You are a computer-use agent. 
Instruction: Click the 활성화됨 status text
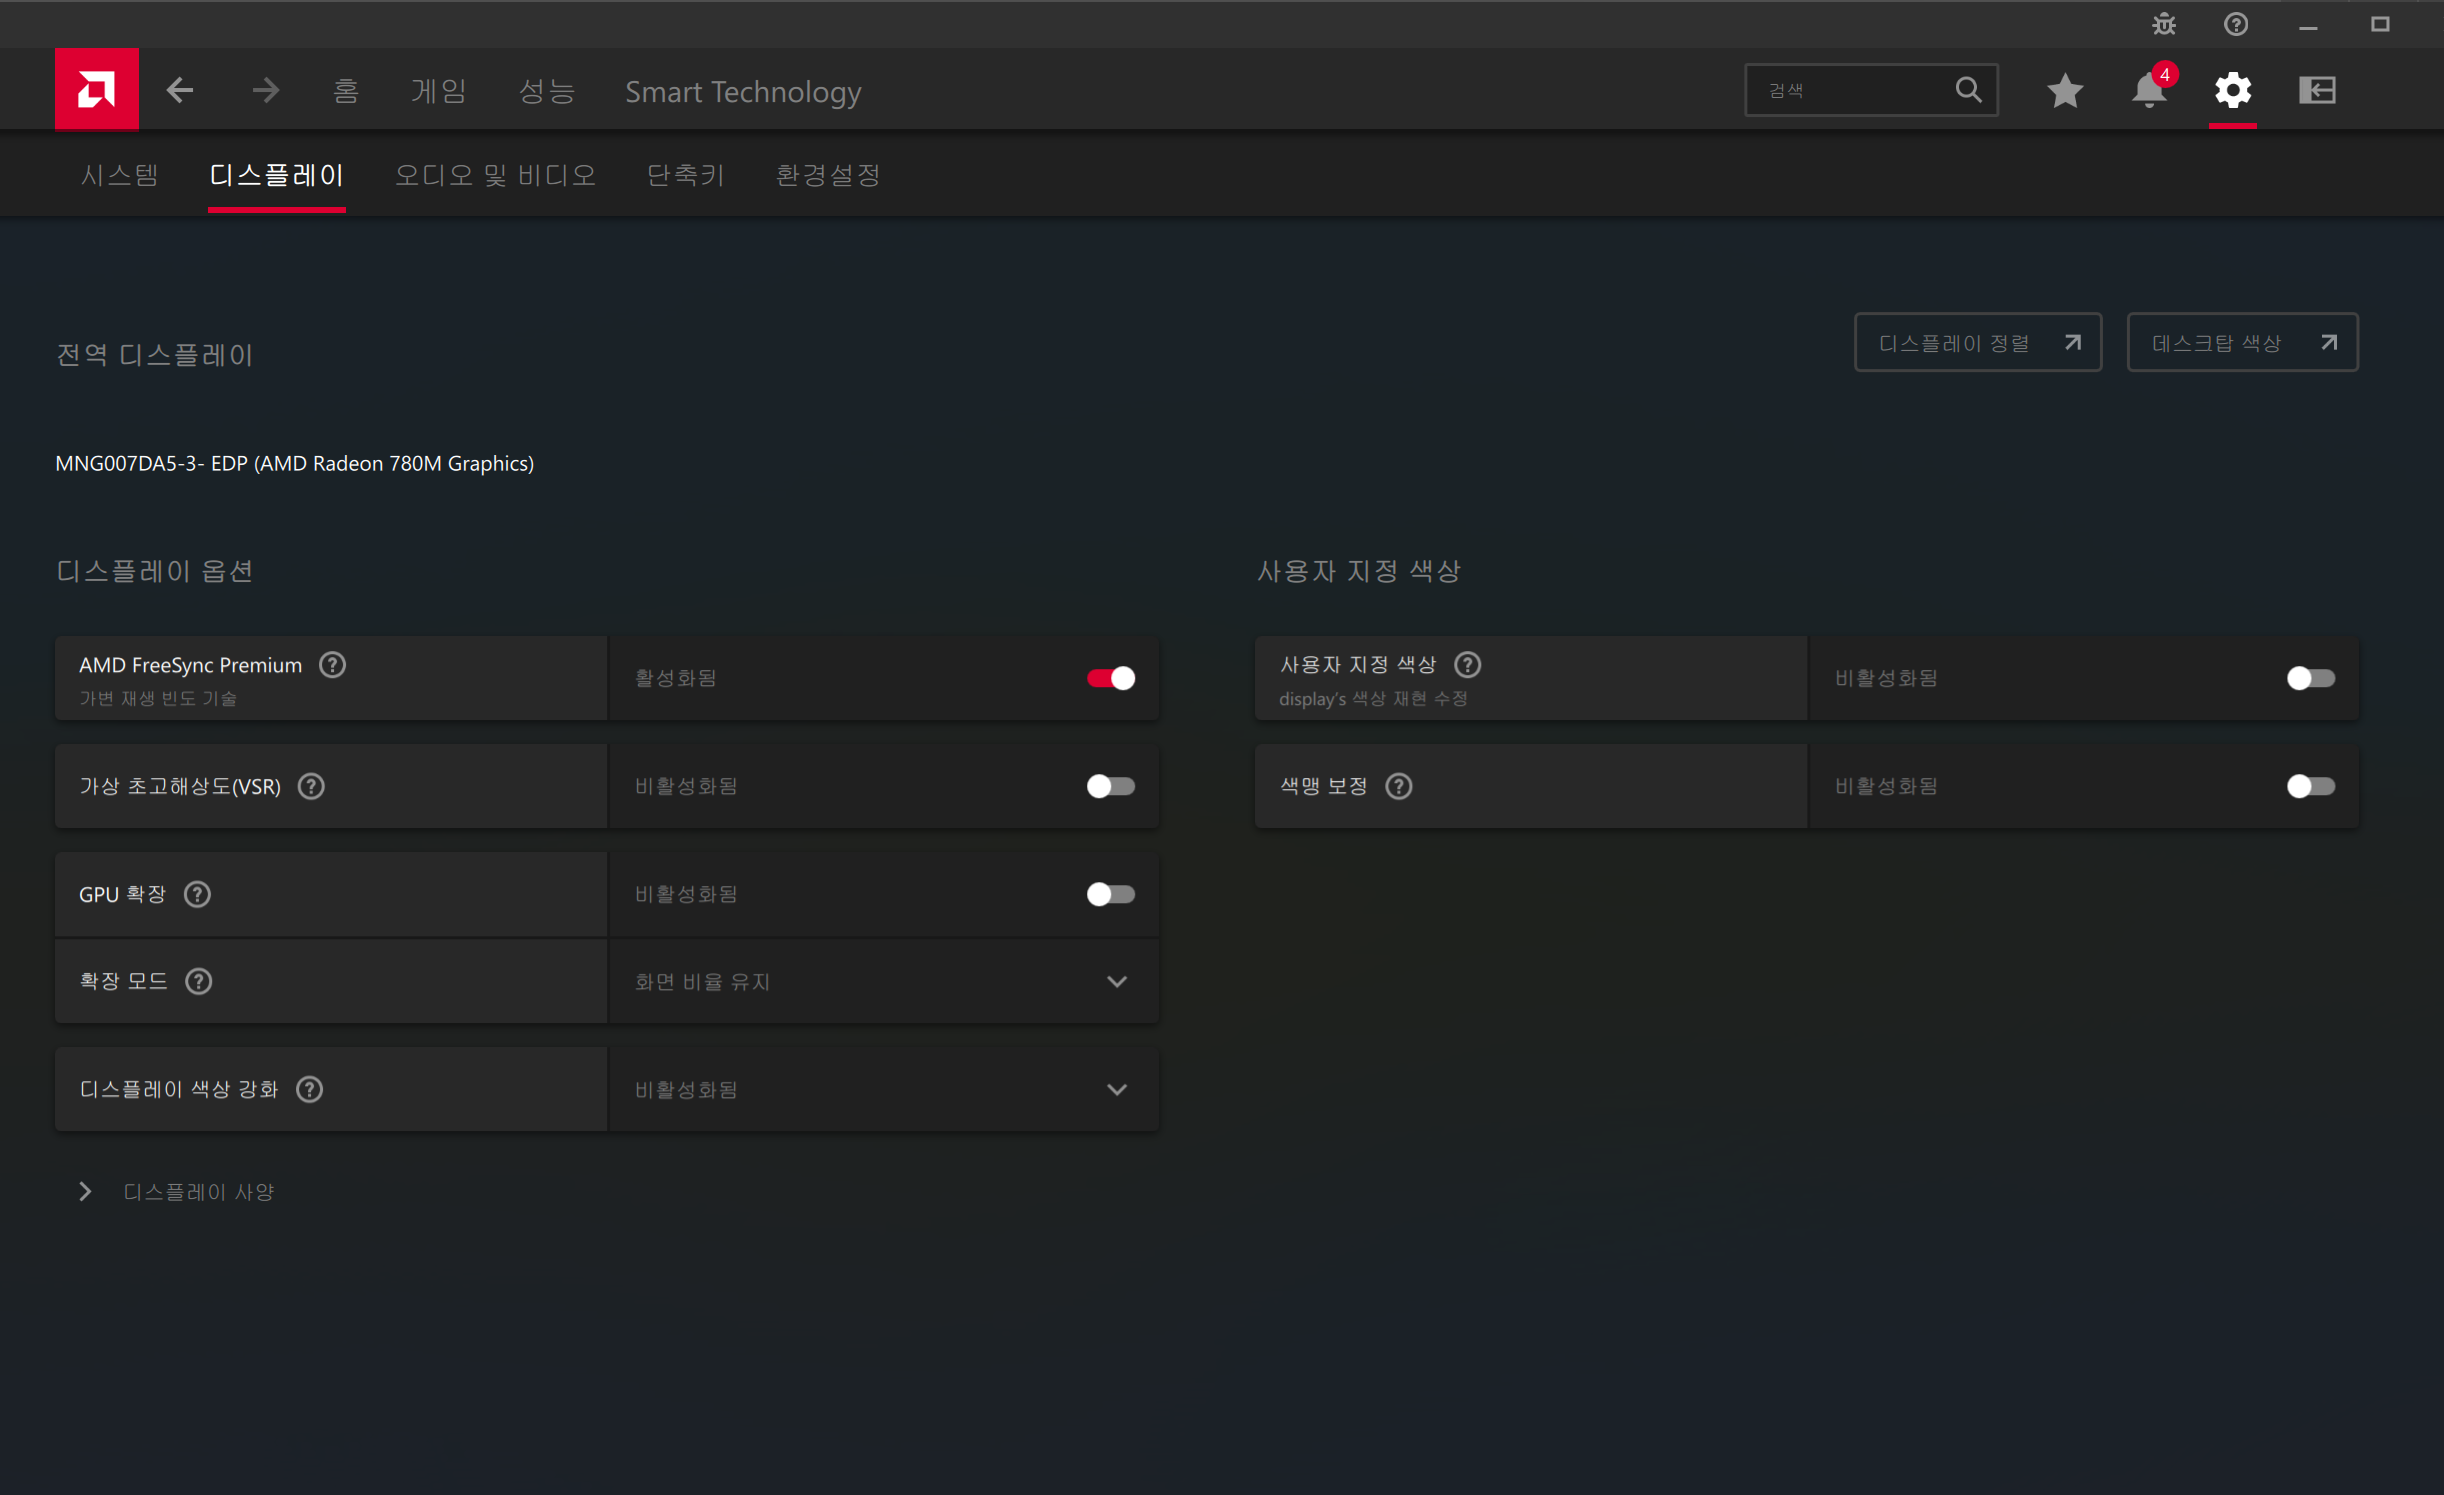click(x=676, y=678)
